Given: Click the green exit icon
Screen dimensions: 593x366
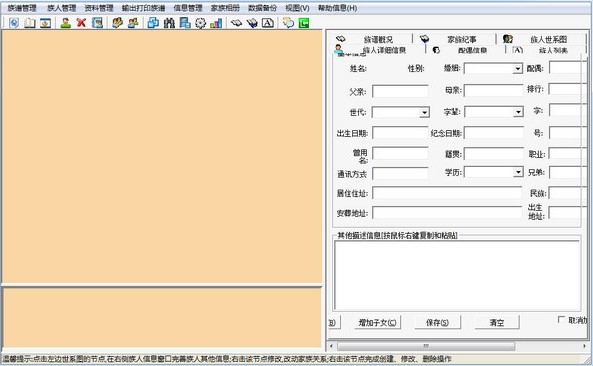Looking at the screenshot, I should tap(304, 23).
